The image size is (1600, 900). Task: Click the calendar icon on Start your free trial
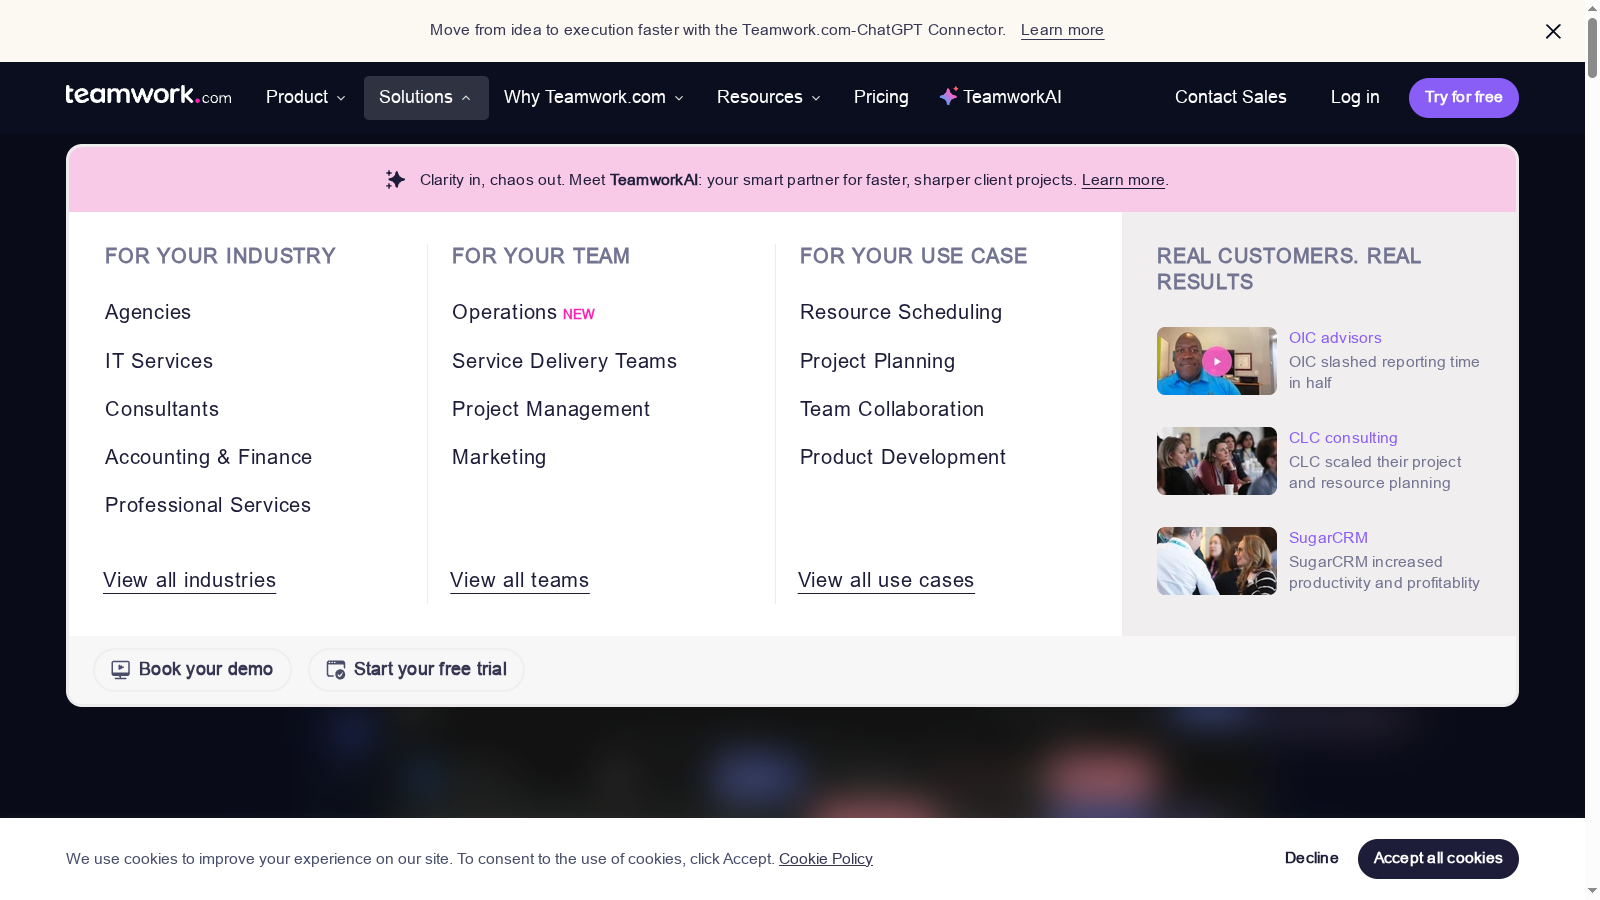(x=335, y=669)
